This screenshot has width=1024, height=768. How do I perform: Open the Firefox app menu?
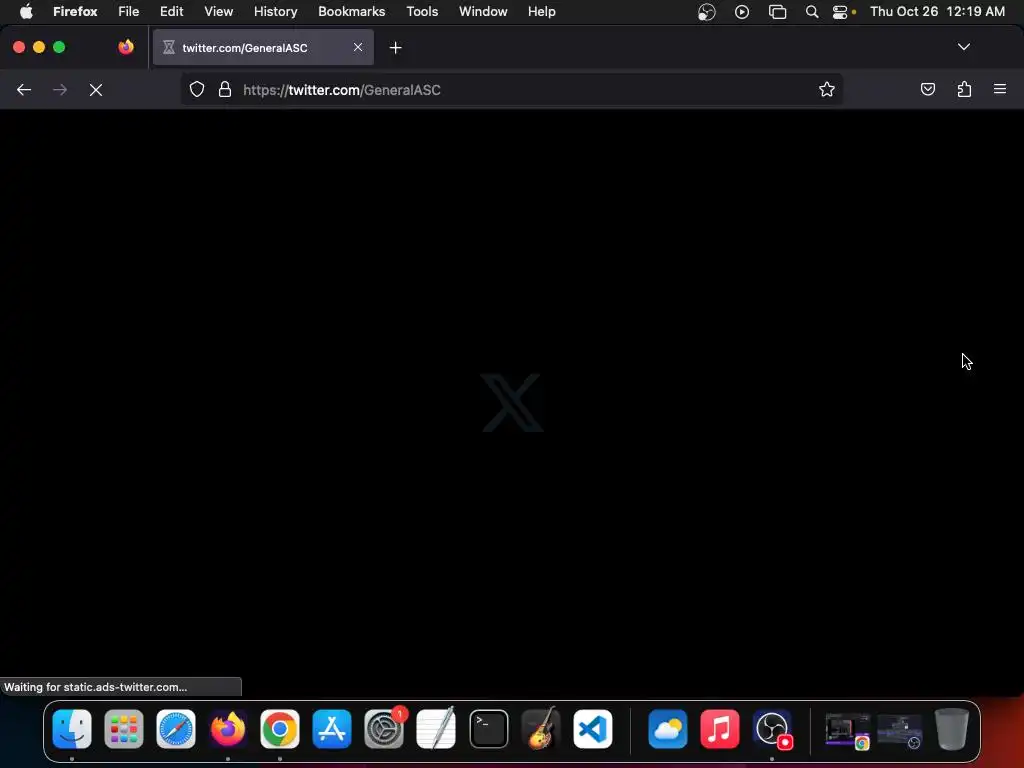tap(75, 12)
